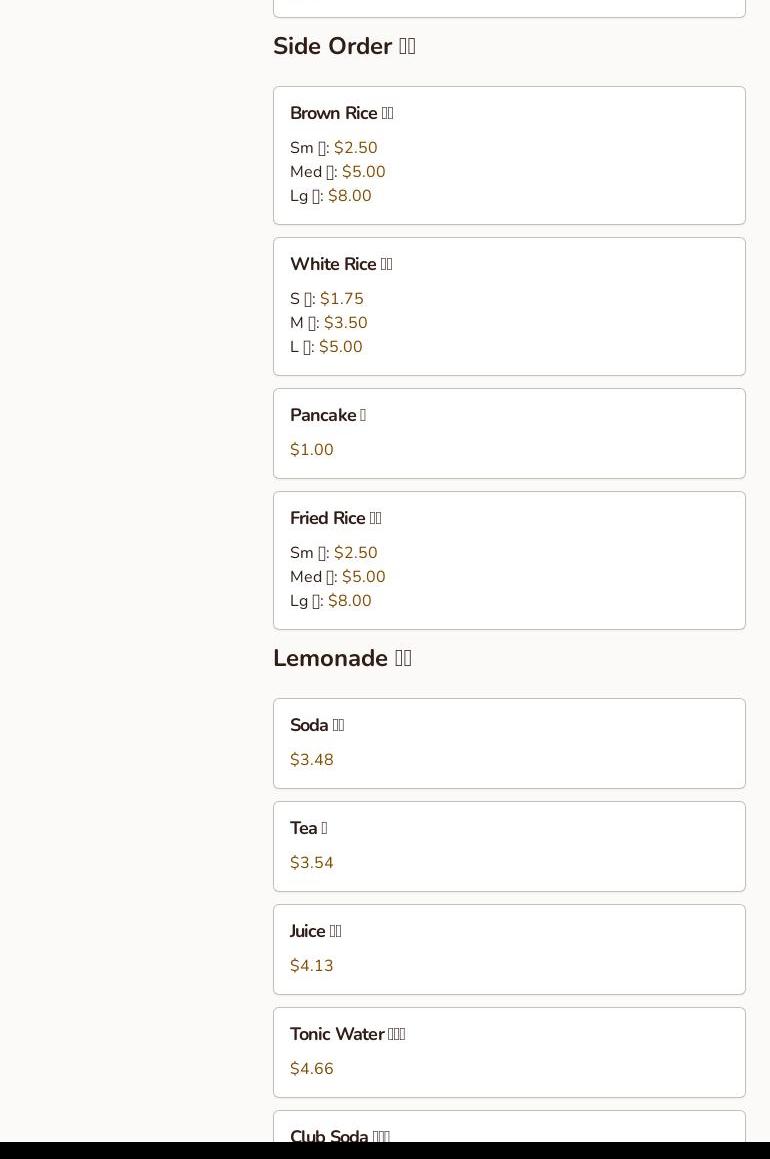Pick White Rice medium $3.50 price
Viewport: 770px width, 1159px height.
(345, 323)
